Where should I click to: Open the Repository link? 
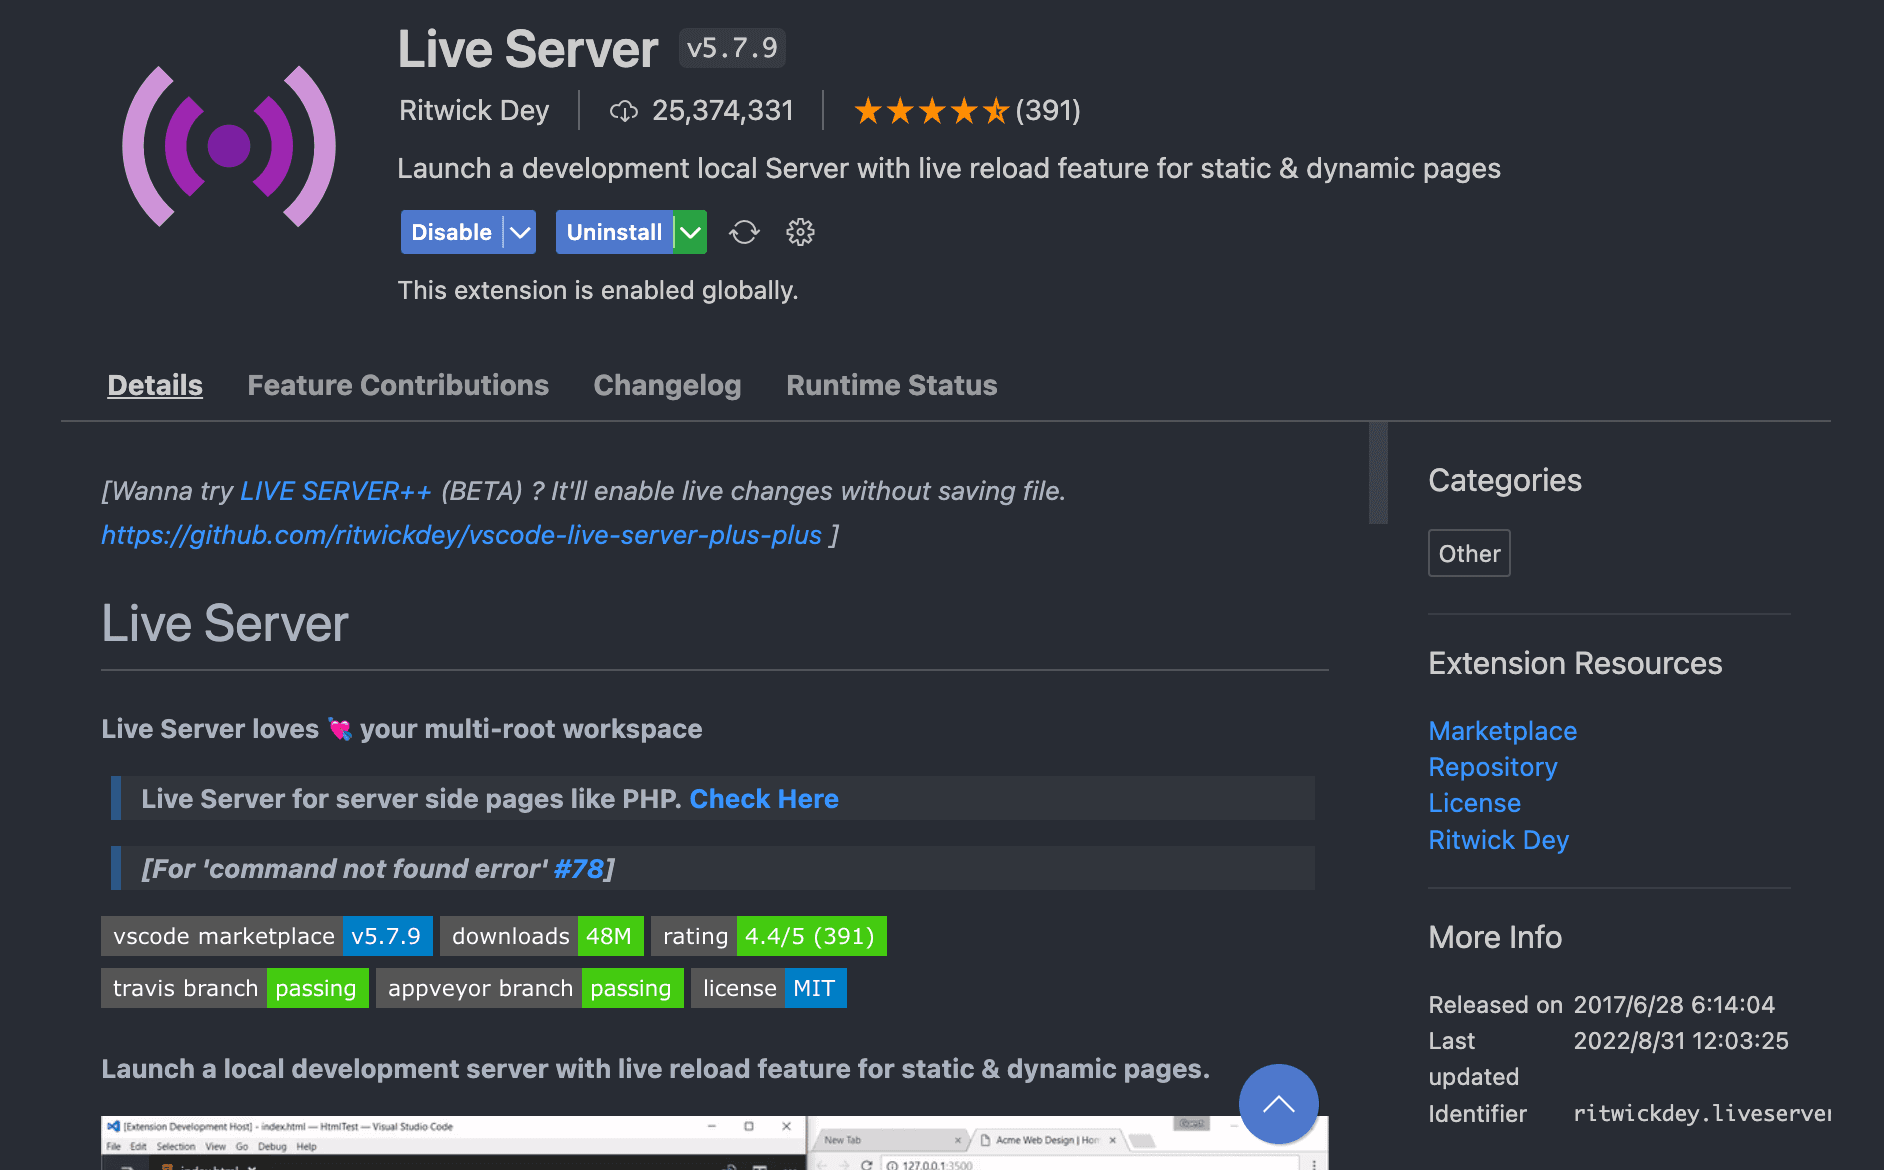click(x=1493, y=767)
